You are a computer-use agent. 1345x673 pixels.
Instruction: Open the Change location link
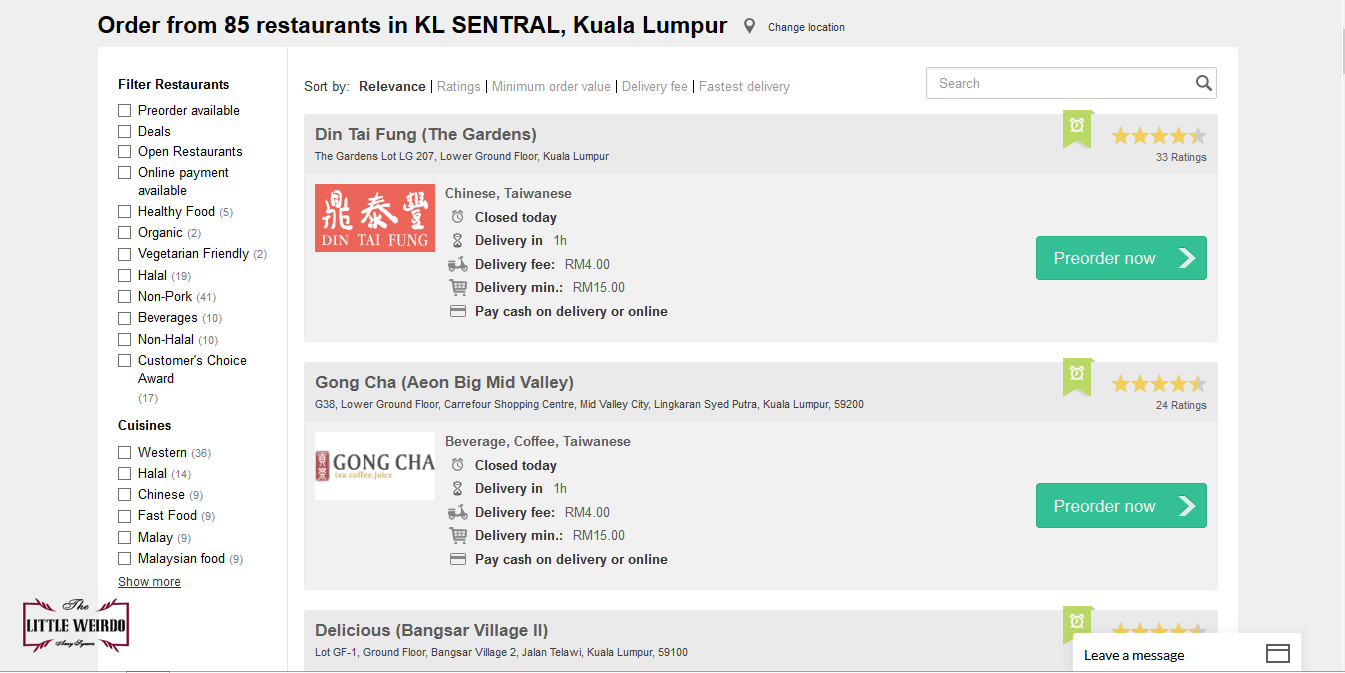806,27
